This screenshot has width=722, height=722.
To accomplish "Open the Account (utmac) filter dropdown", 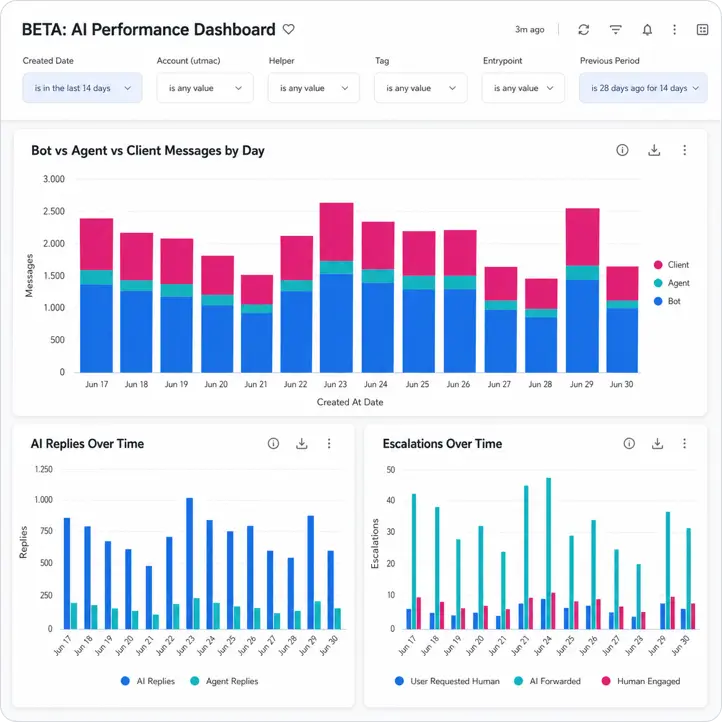I will [x=205, y=88].
